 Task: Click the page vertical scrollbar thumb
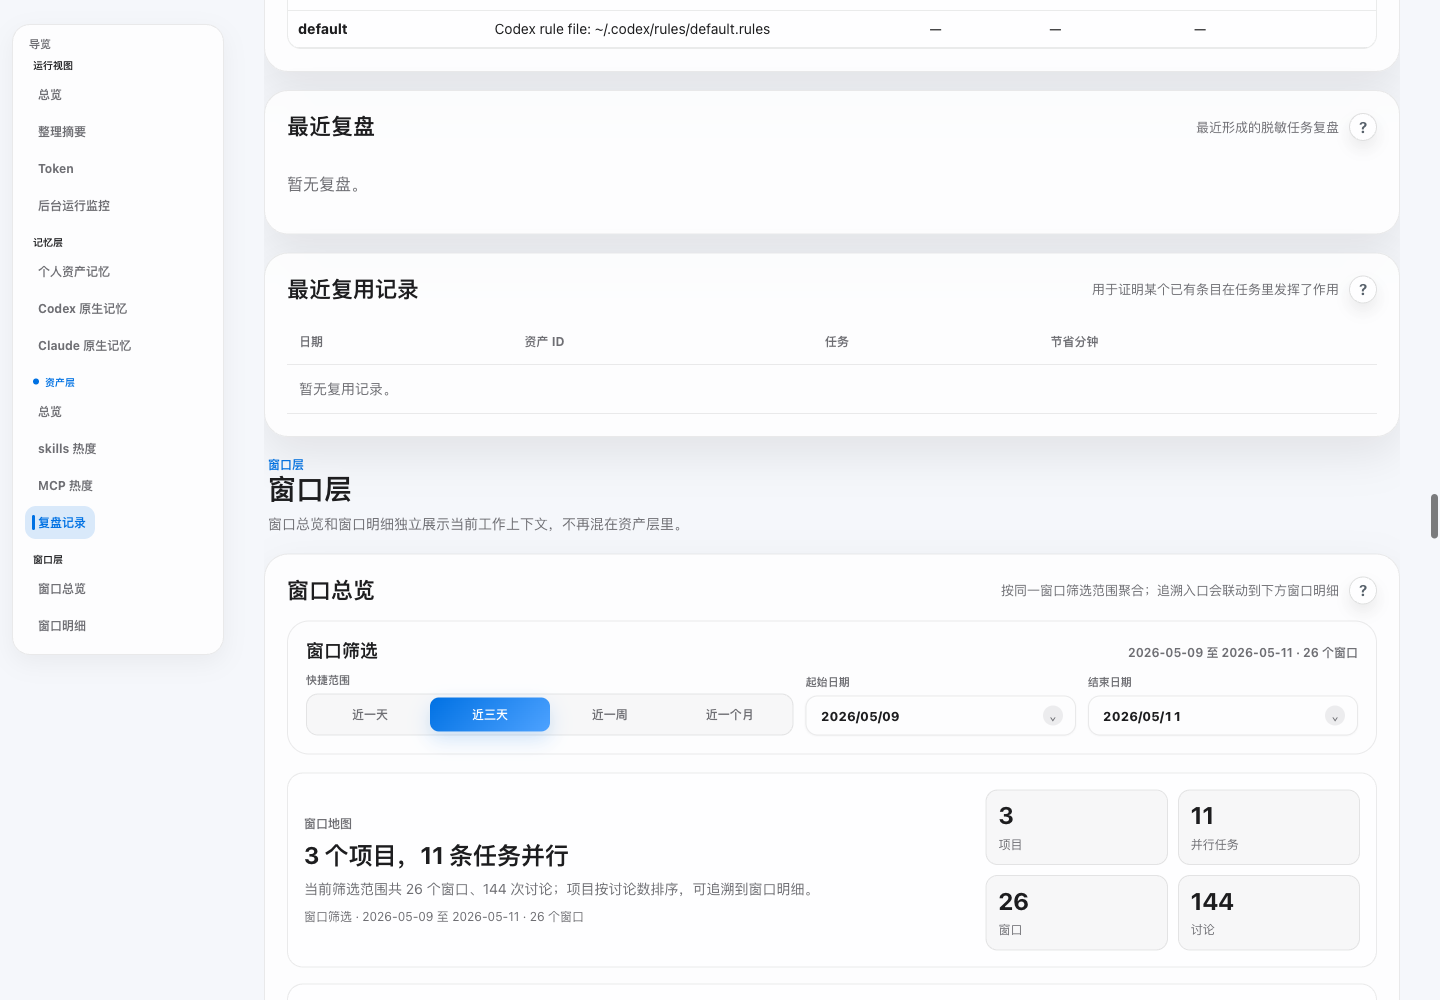[1434, 516]
